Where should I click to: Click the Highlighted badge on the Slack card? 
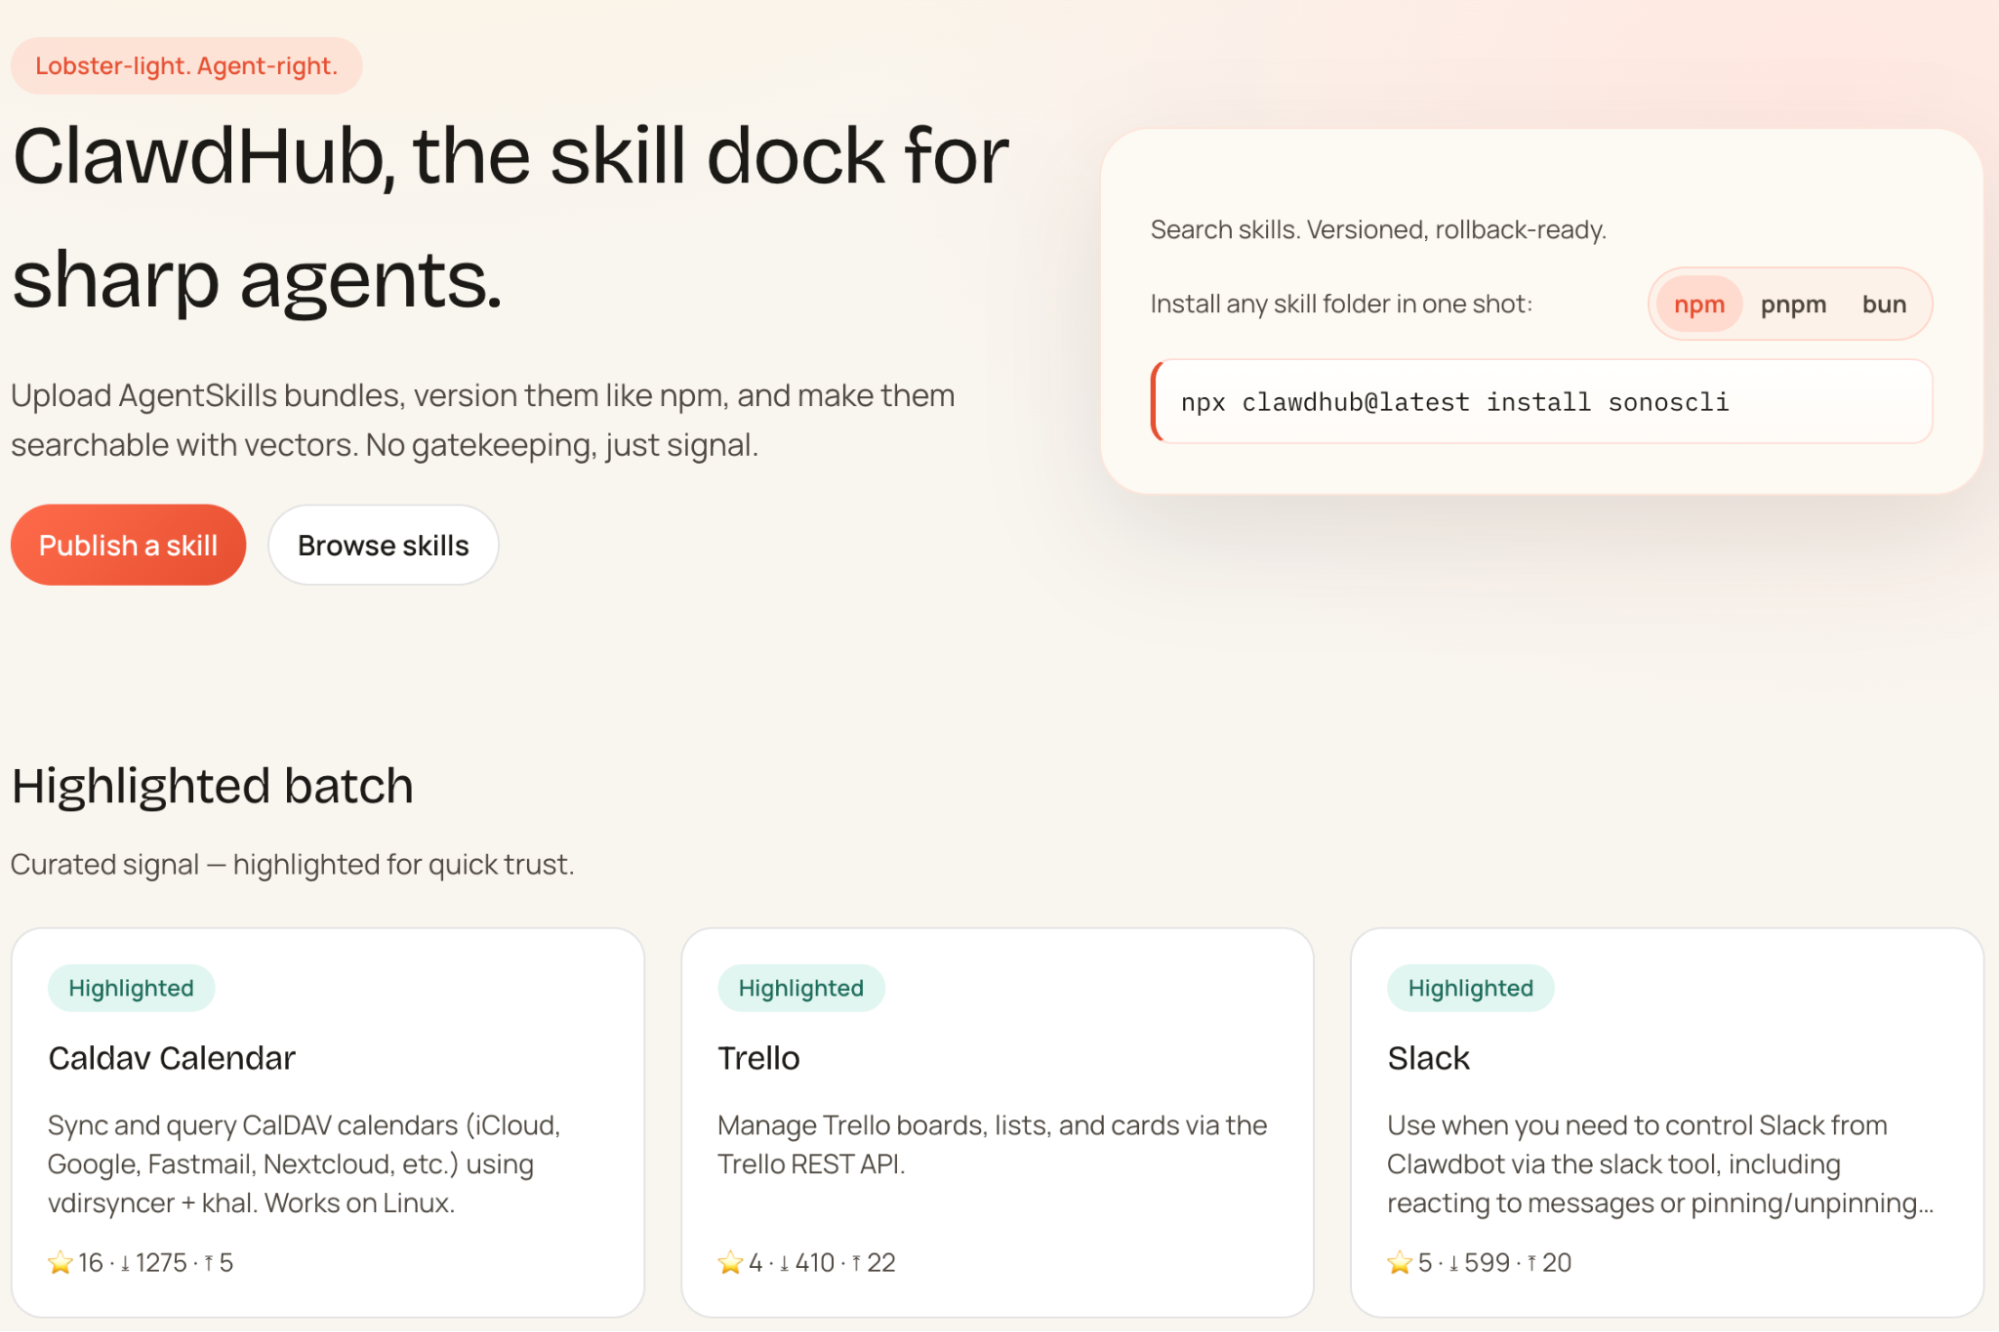[1470, 988]
